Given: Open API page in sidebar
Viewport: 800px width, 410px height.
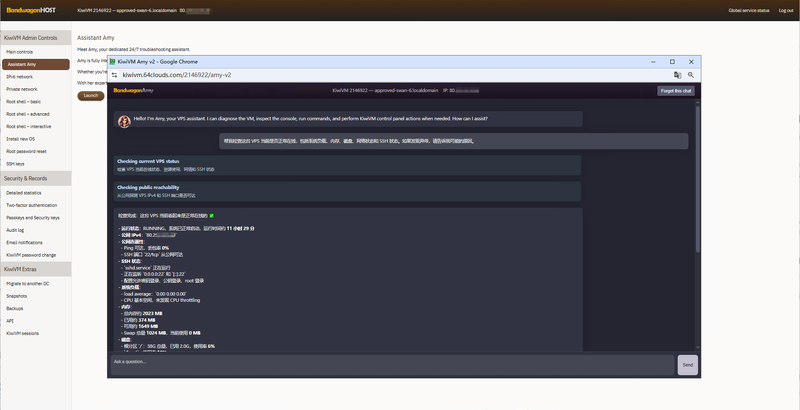Looking at the screenshot, I should coord(9,321).
